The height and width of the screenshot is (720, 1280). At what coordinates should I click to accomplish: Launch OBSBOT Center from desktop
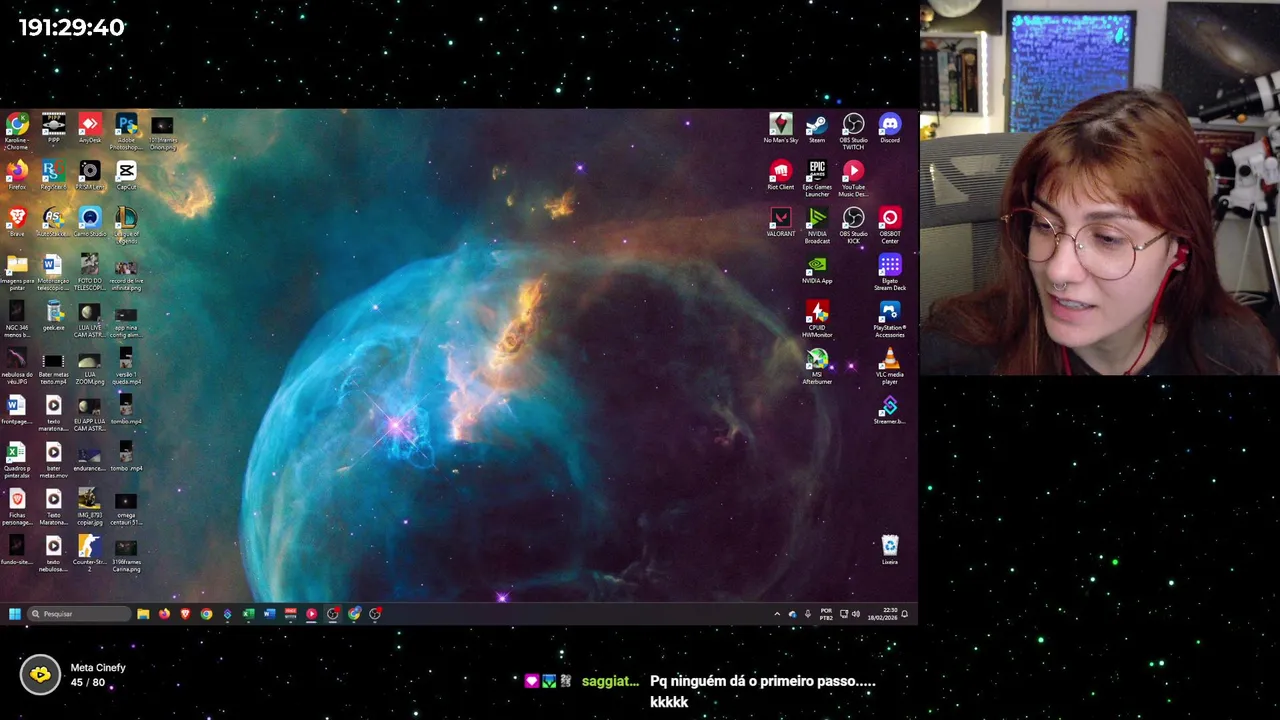(x=890, y=225)
